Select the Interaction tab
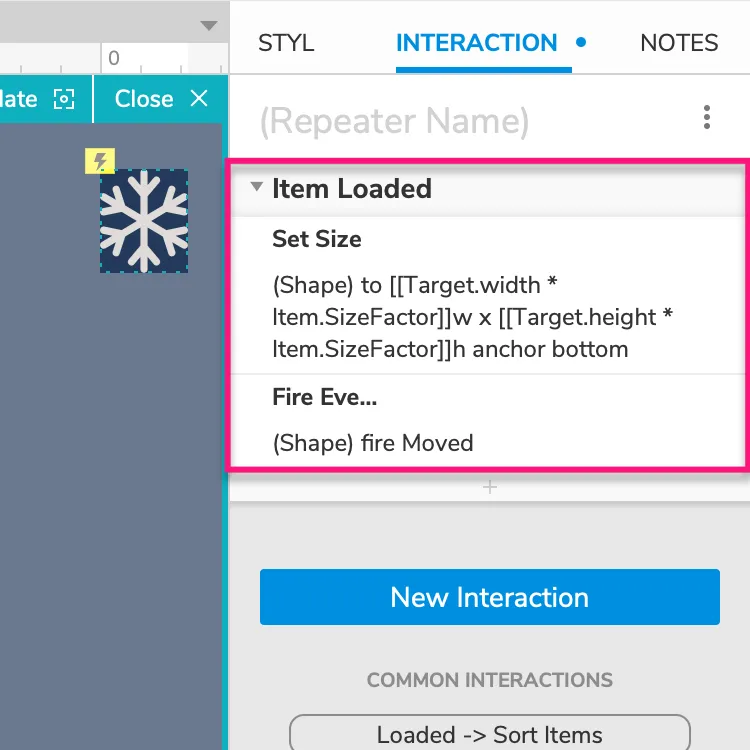This screenshot has width=750, height=750. coord(476,43)
